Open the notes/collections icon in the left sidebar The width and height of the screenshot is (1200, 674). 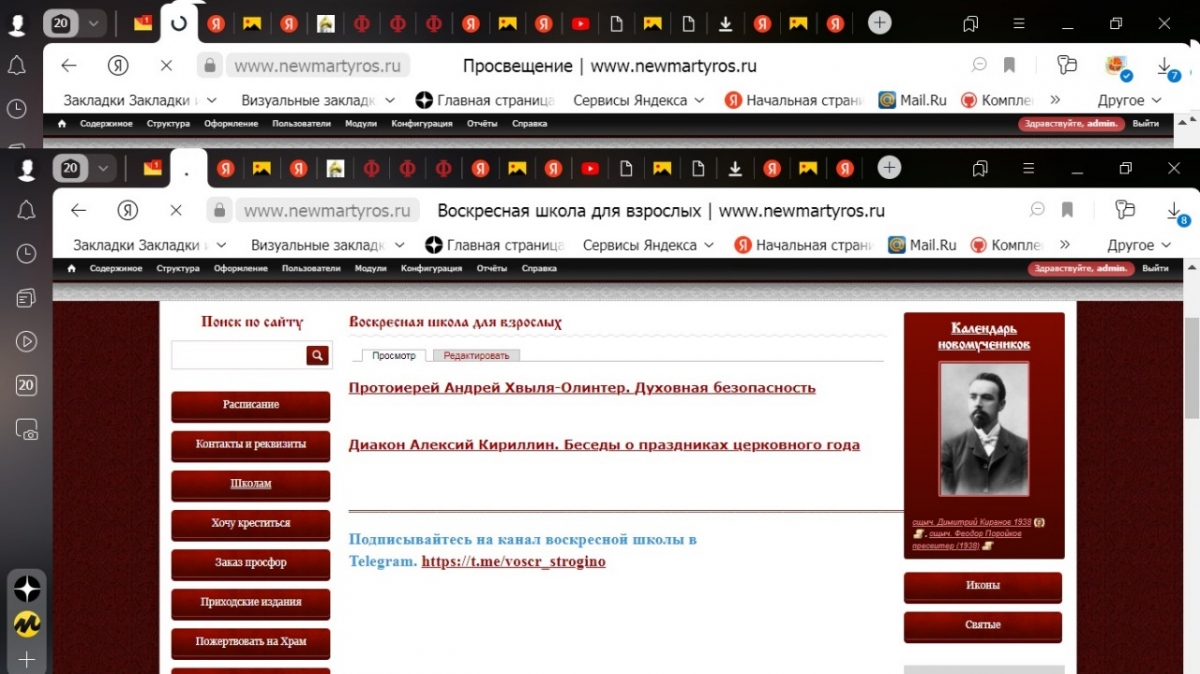point(27,298)
